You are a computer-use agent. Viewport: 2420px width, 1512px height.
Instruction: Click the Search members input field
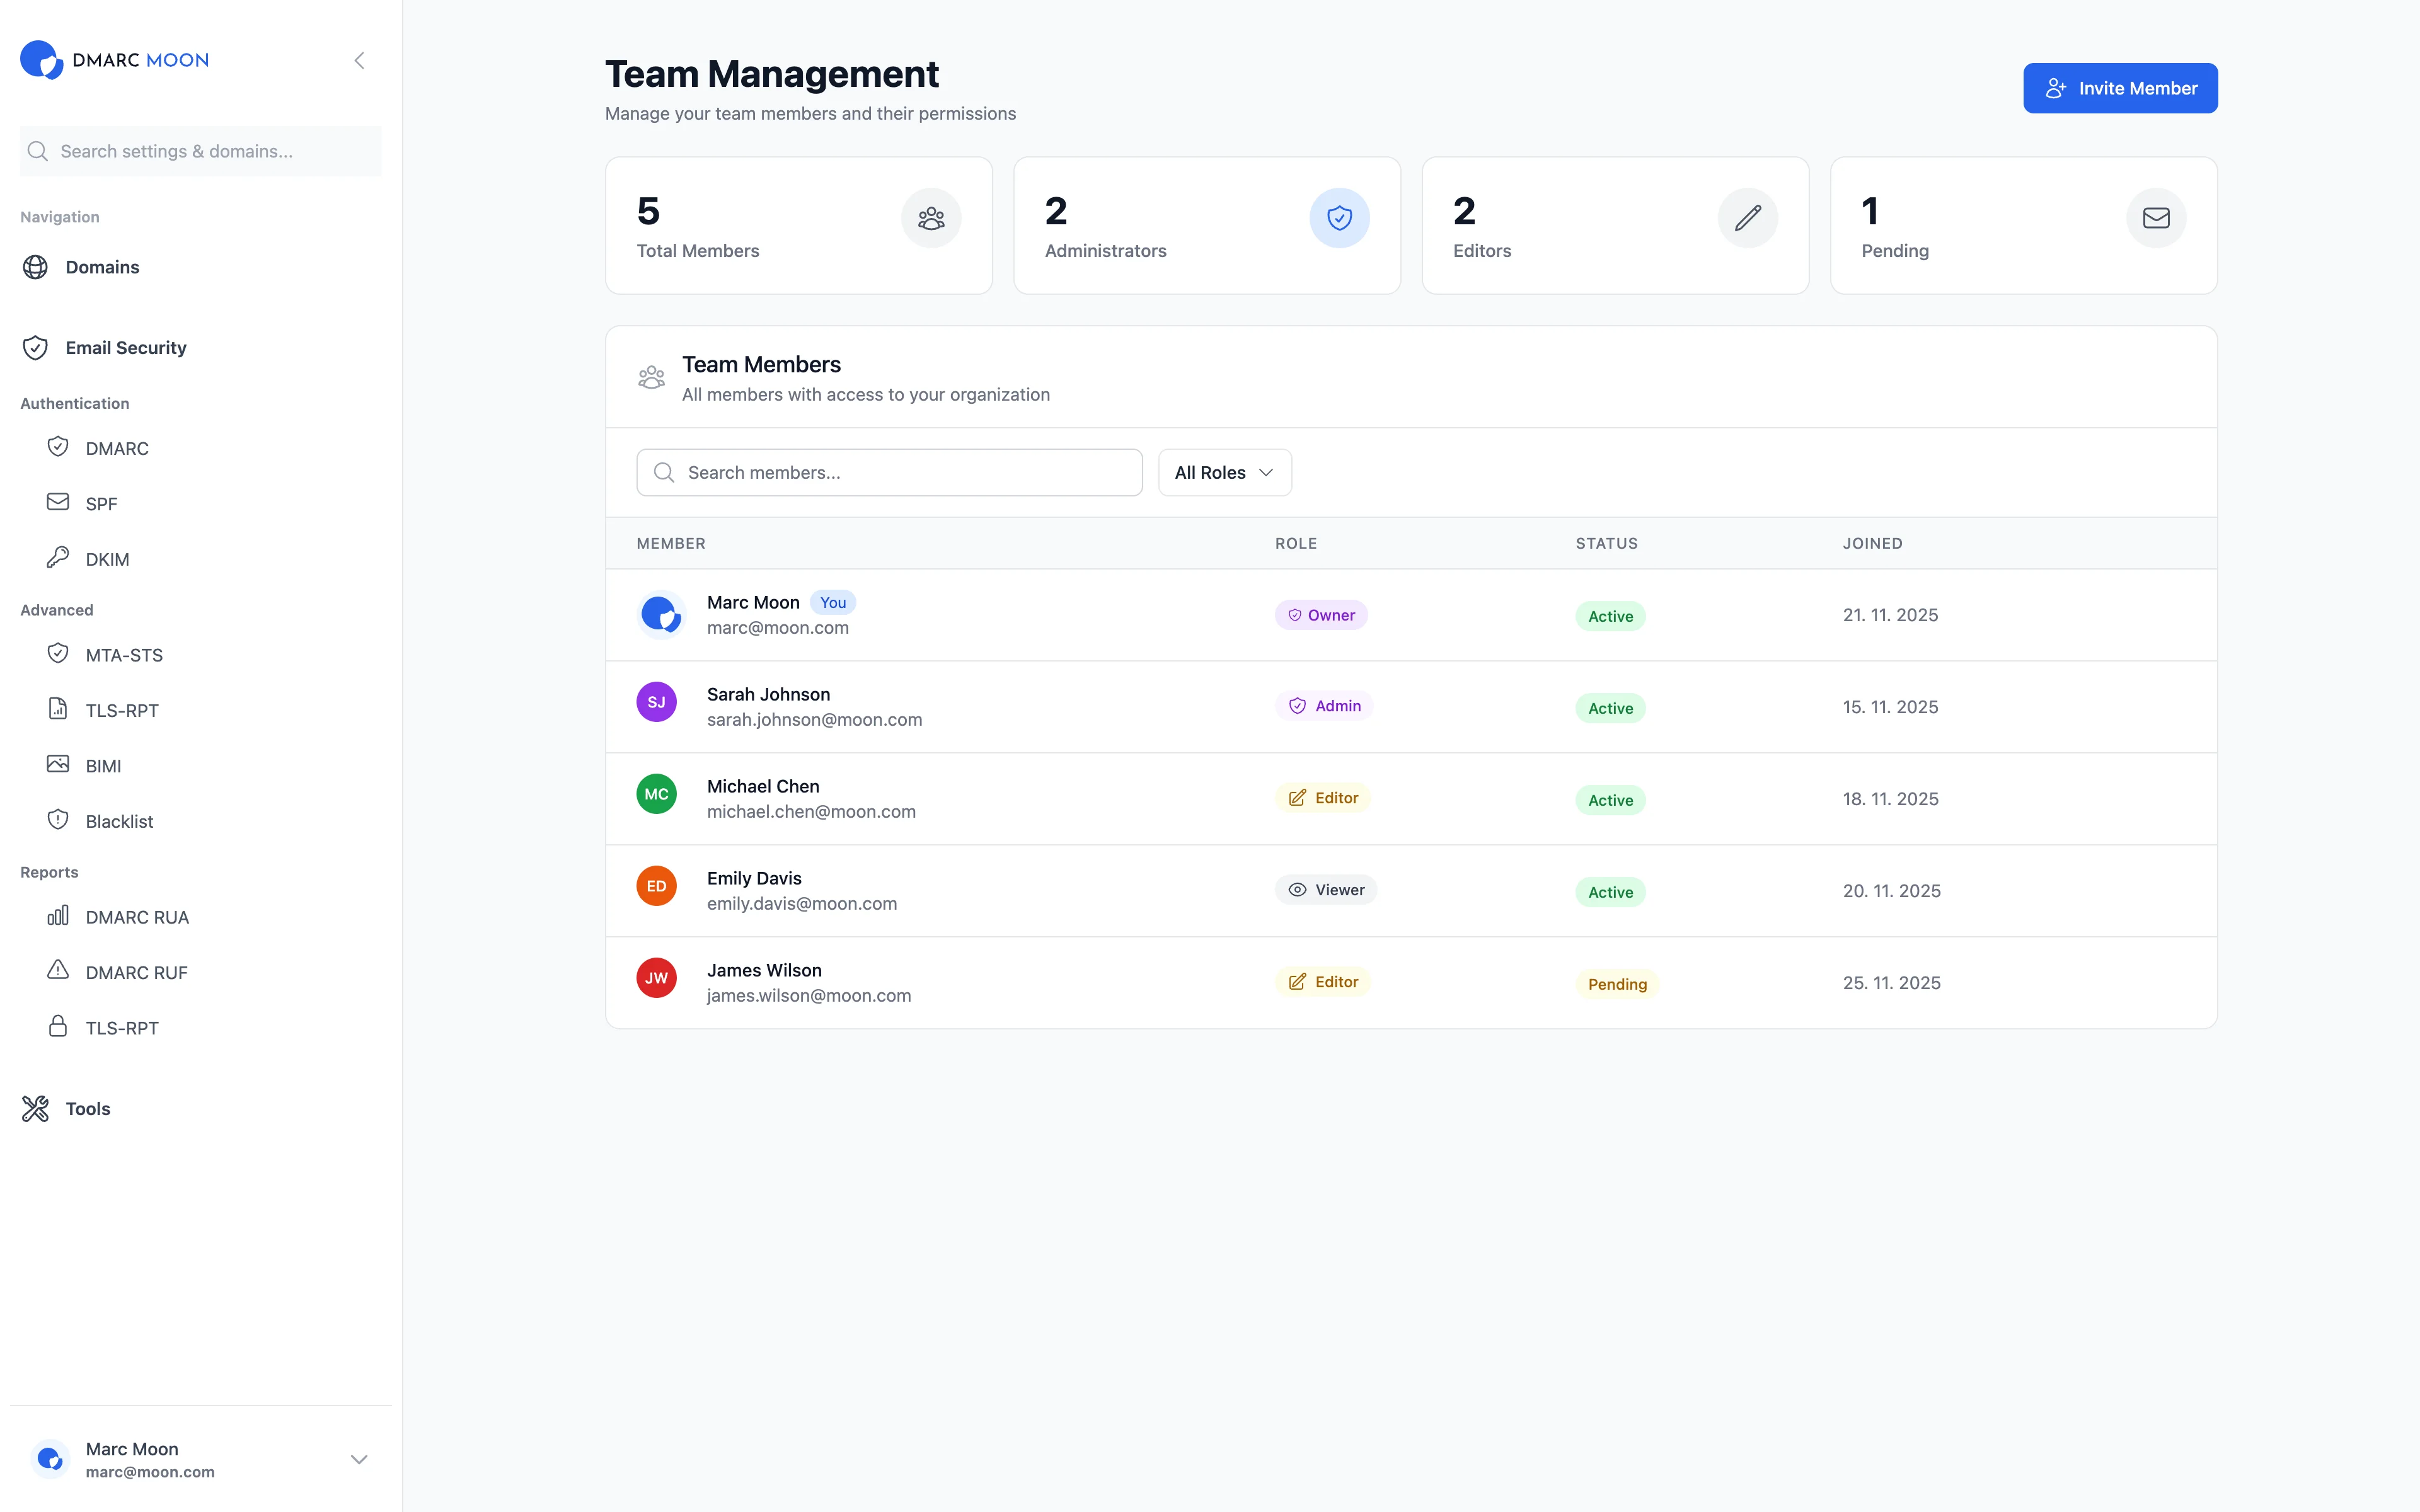(889, 472)
